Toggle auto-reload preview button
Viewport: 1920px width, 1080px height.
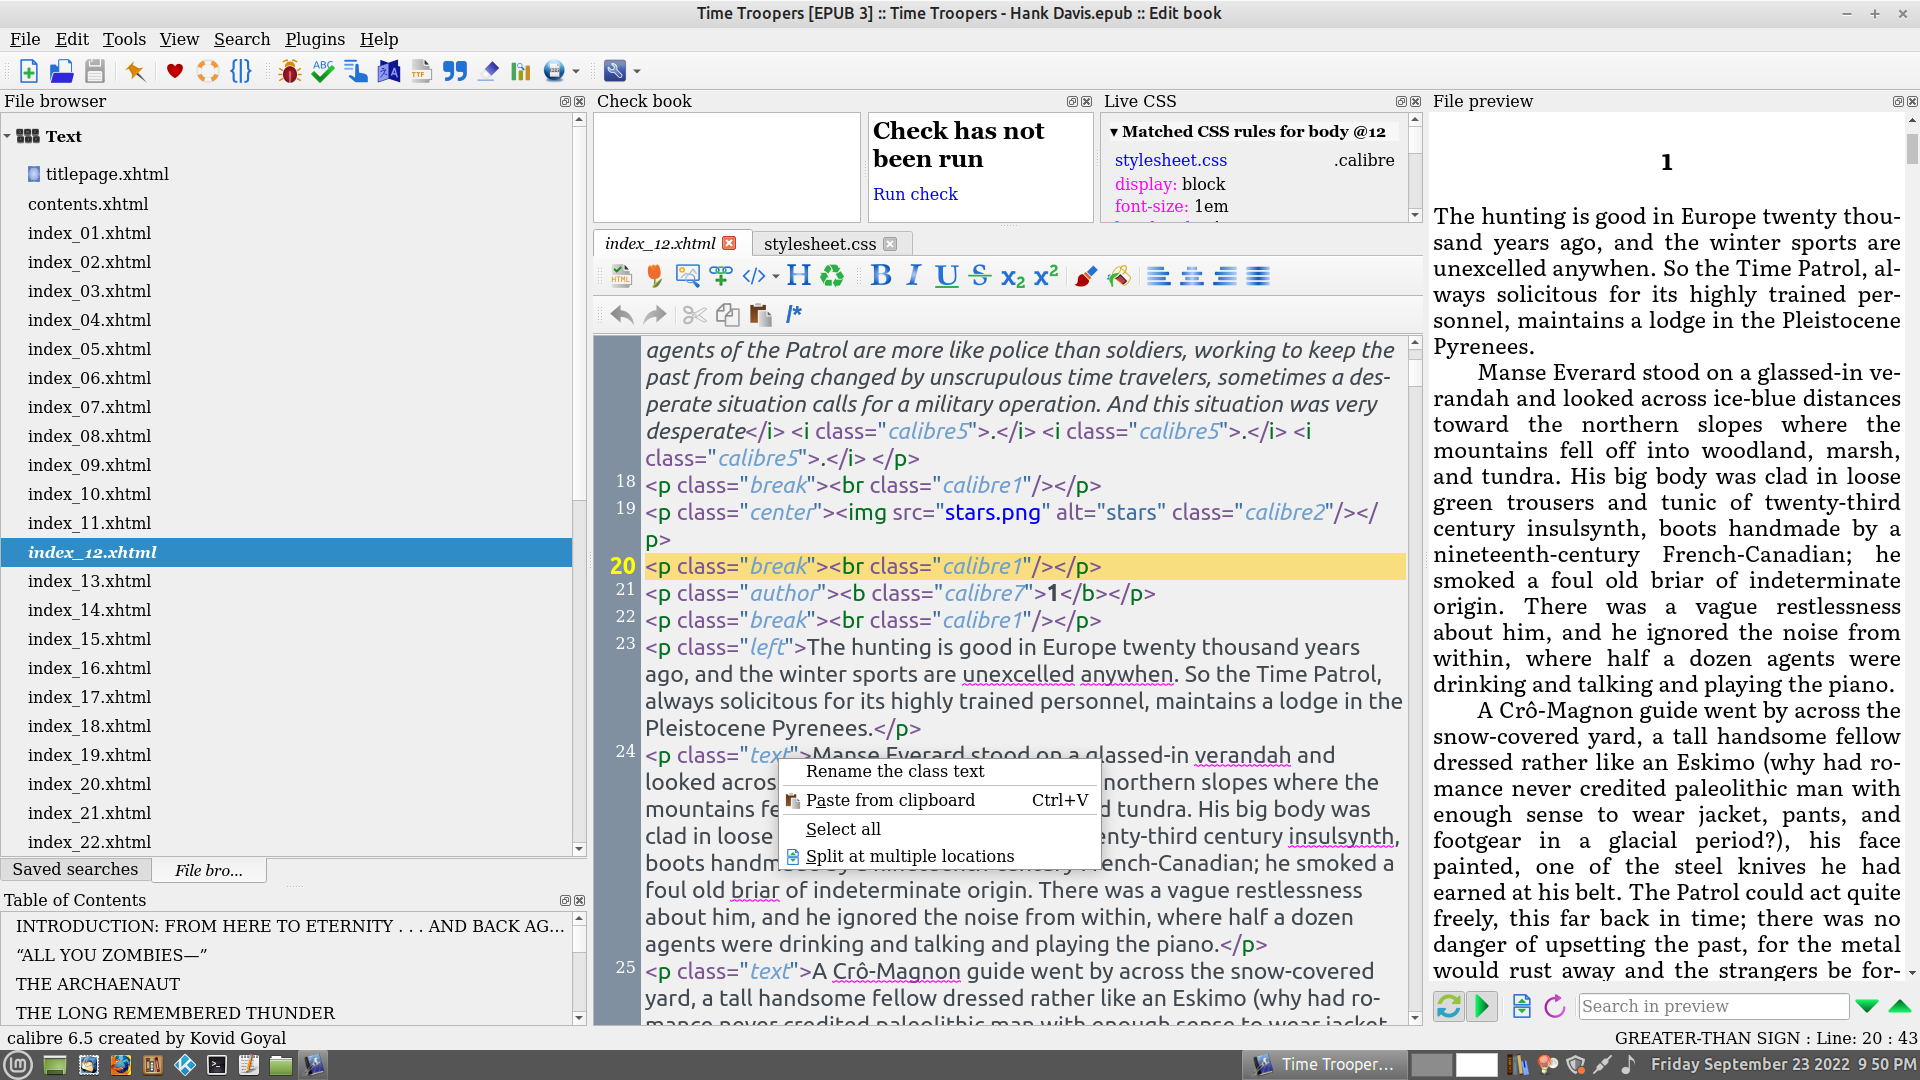pos(1448,1006)
